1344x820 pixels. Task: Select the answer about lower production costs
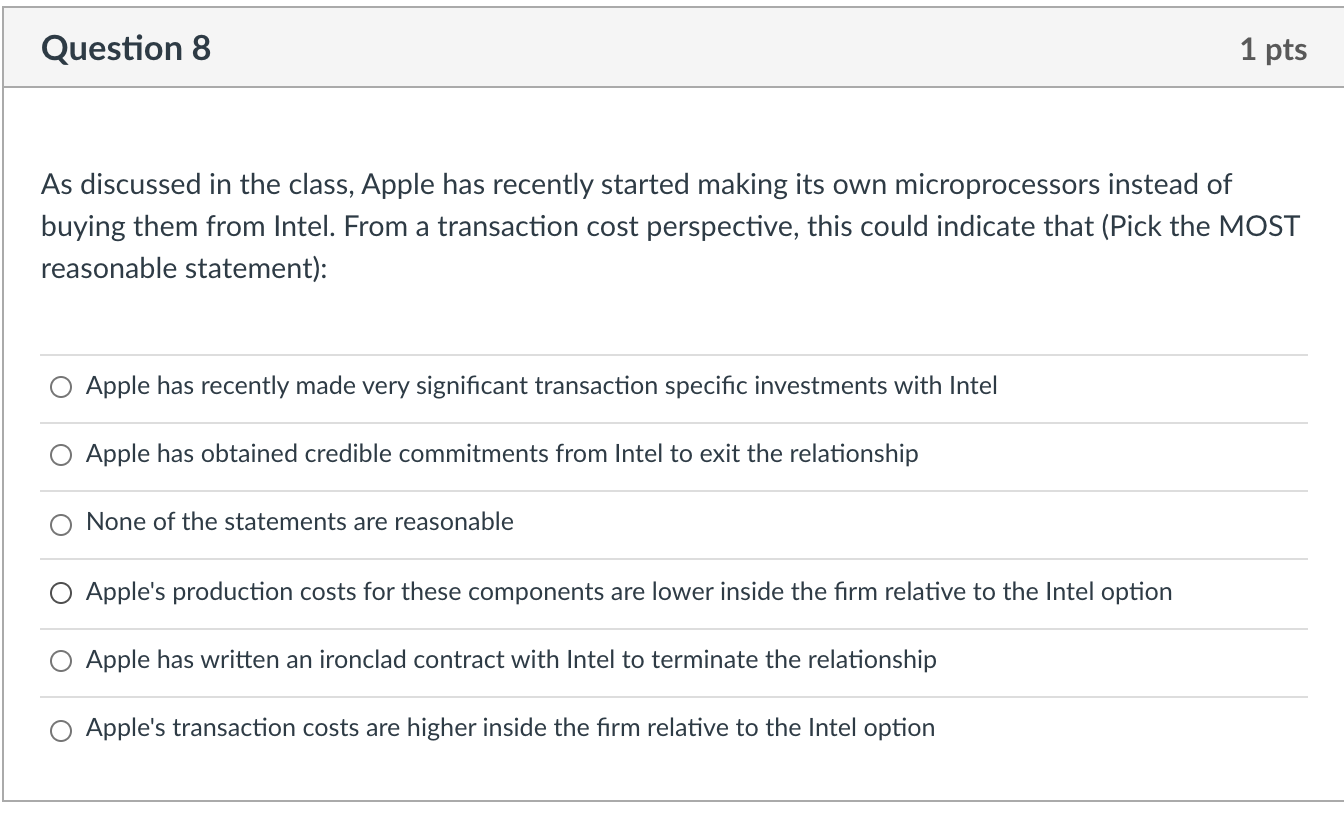click(628, 591)
